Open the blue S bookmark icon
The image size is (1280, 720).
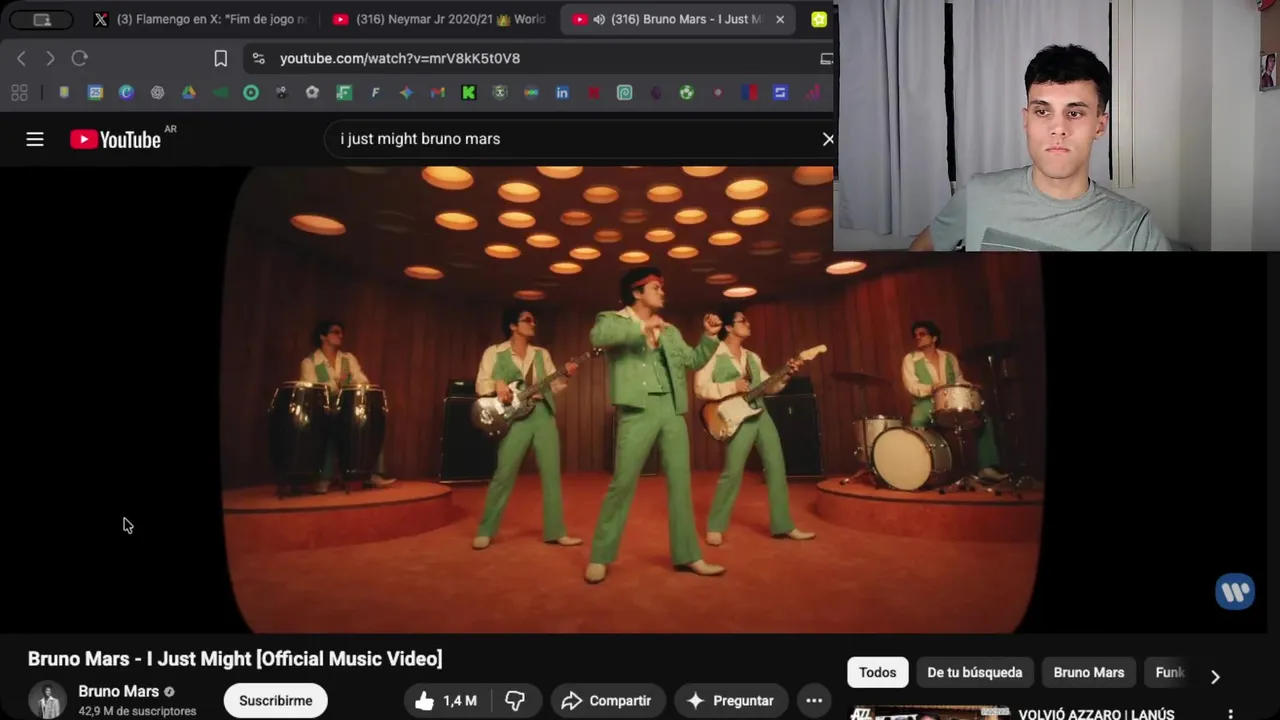pos(780,93)
